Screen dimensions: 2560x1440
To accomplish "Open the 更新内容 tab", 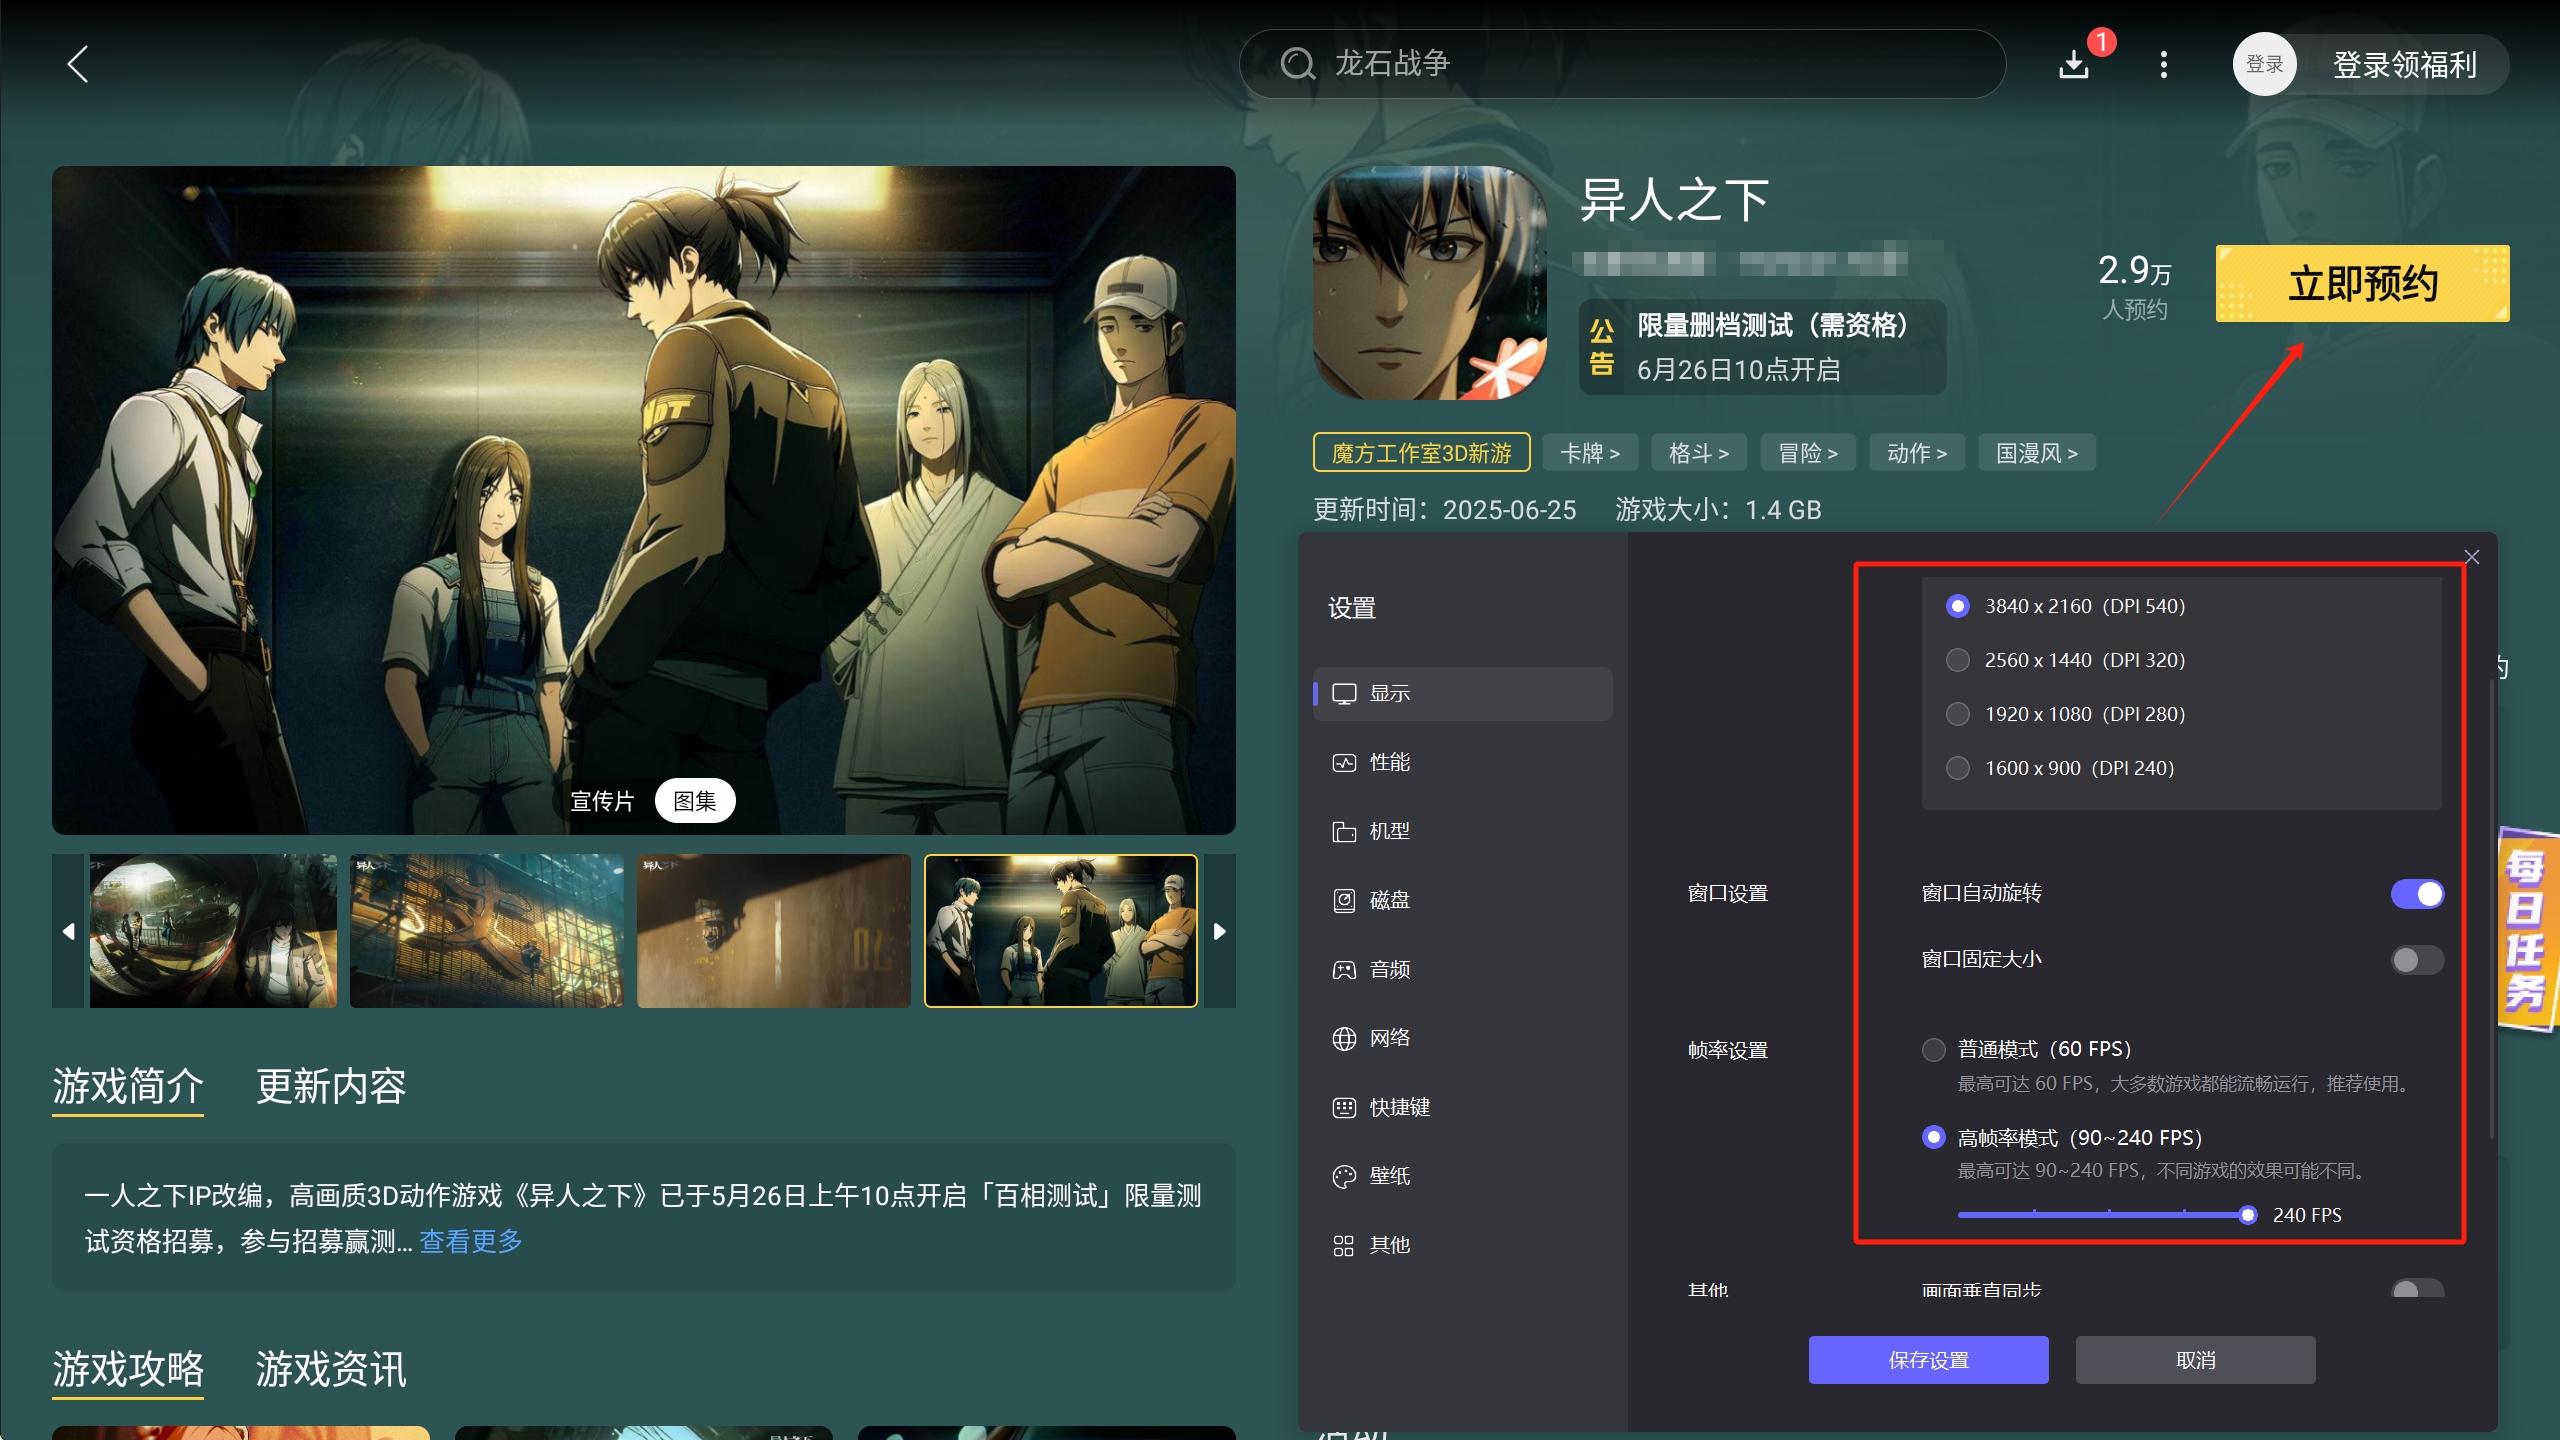I will [331, 1087].
